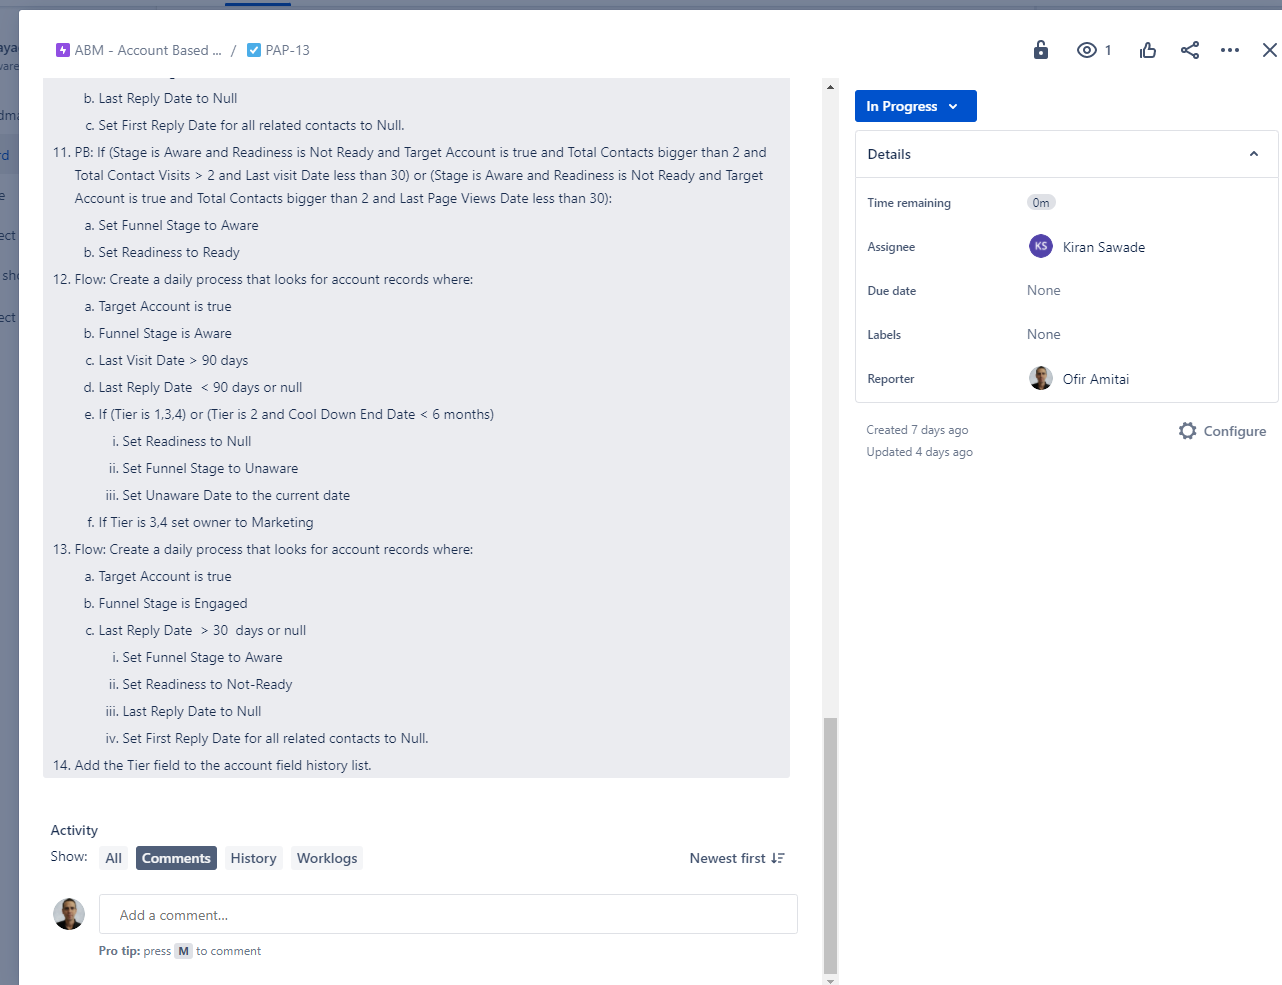Switch to the History tab
The height and width of the screenshot is (985, 1282).
[x=253, y=857]
